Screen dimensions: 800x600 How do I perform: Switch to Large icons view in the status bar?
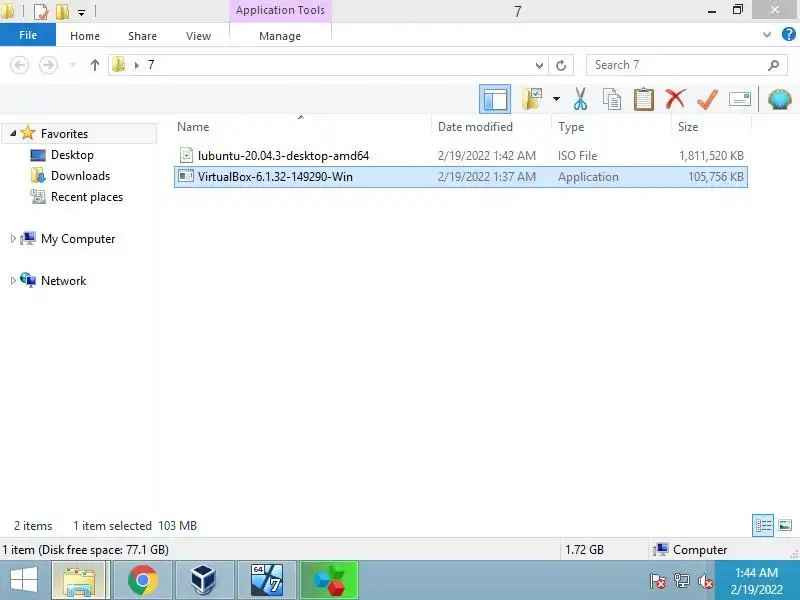pos(785,525)
